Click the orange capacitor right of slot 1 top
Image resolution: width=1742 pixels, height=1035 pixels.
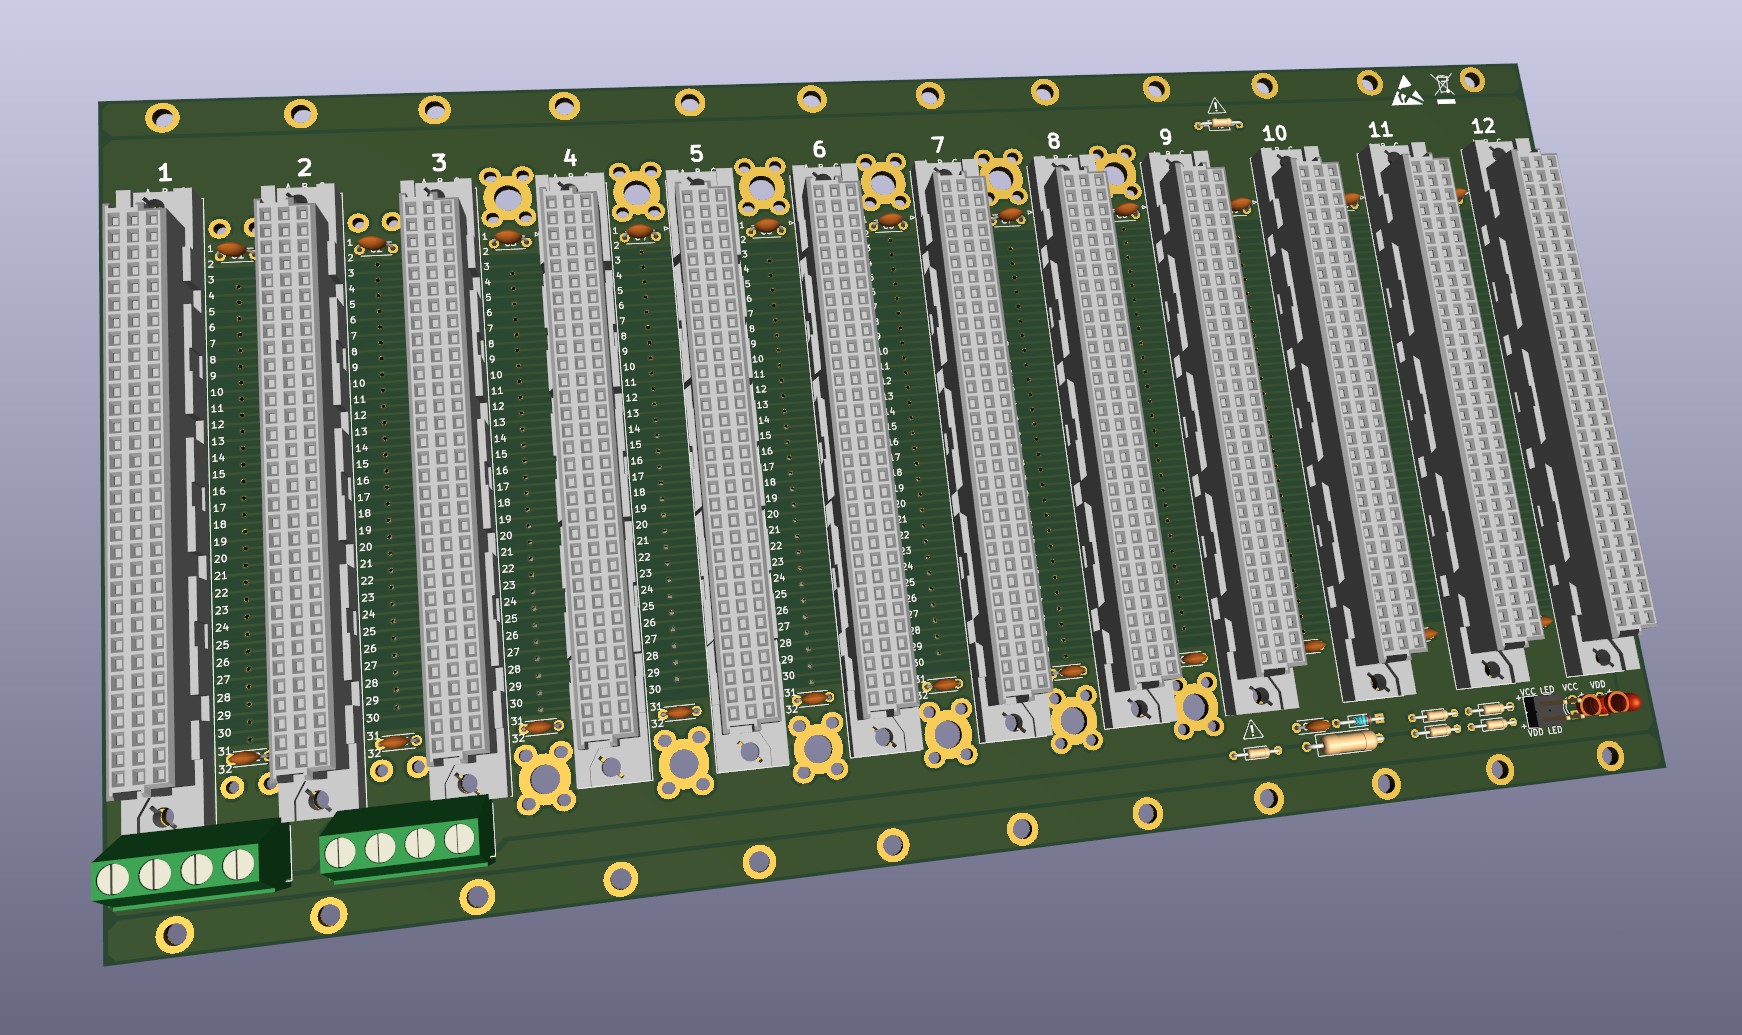[231, 247]
